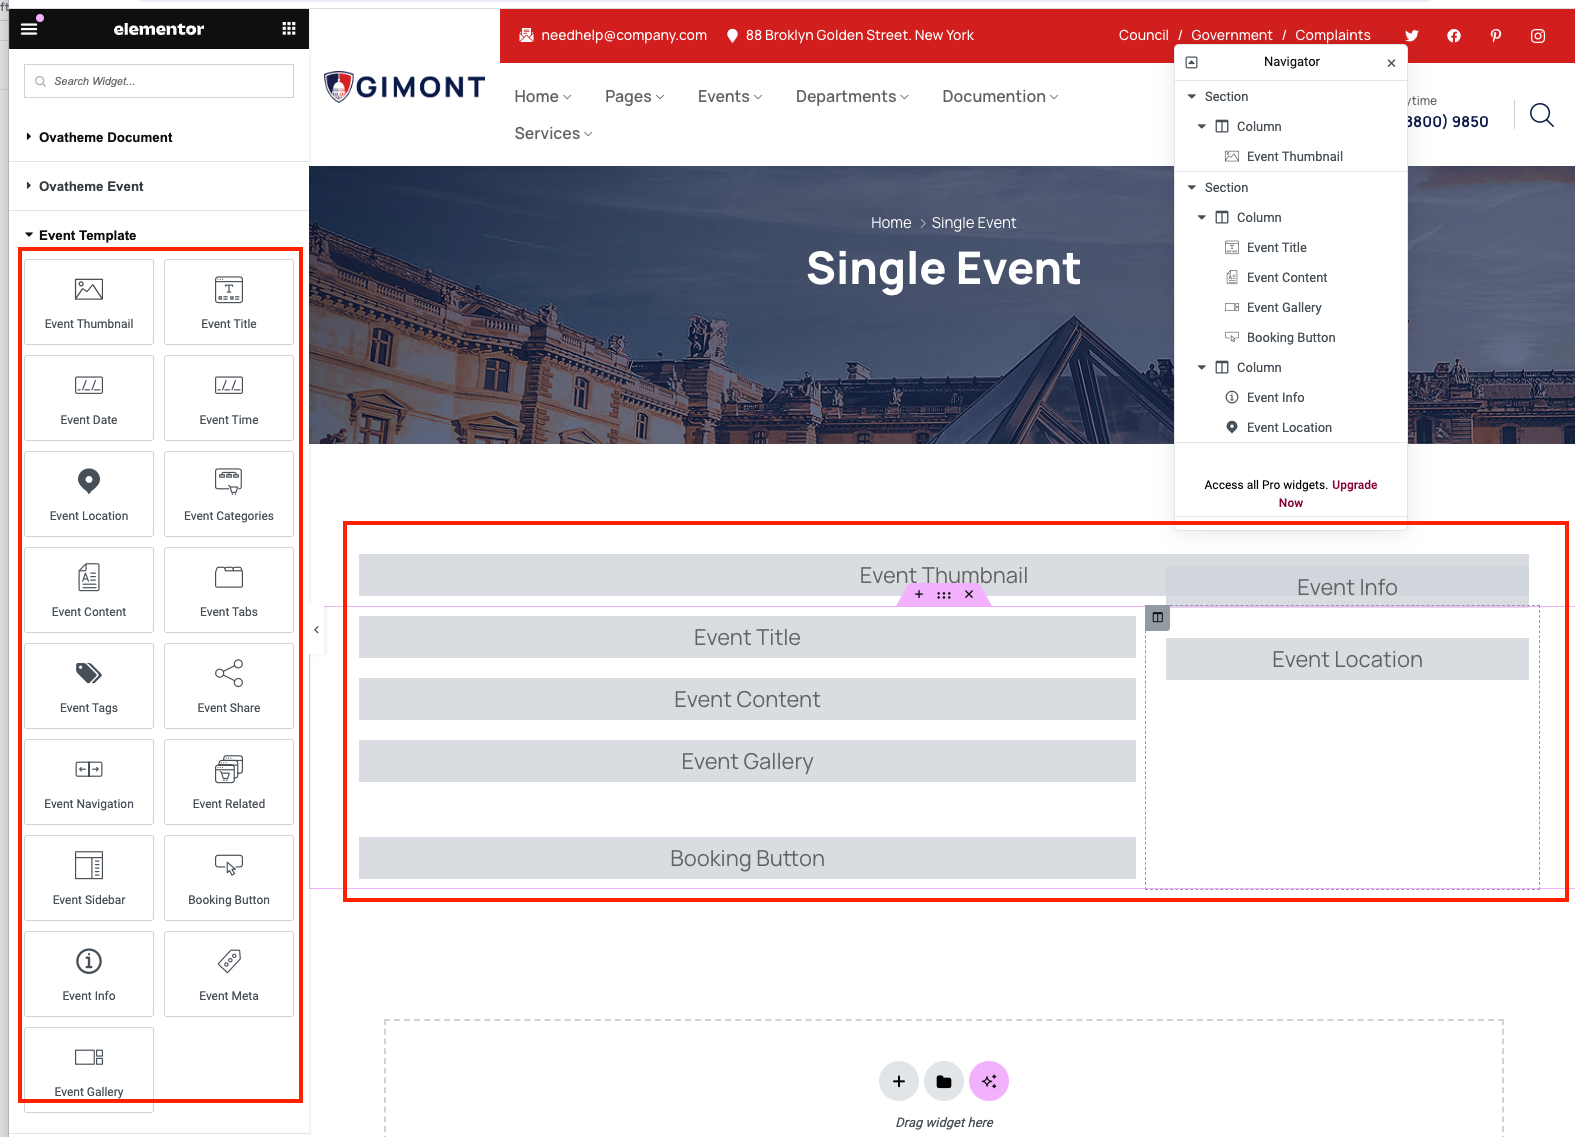Screen dimensions: 1575x1137
Task: Open the Departments menu dropdown
Action: pyautogui.click(x=851, y=97)
